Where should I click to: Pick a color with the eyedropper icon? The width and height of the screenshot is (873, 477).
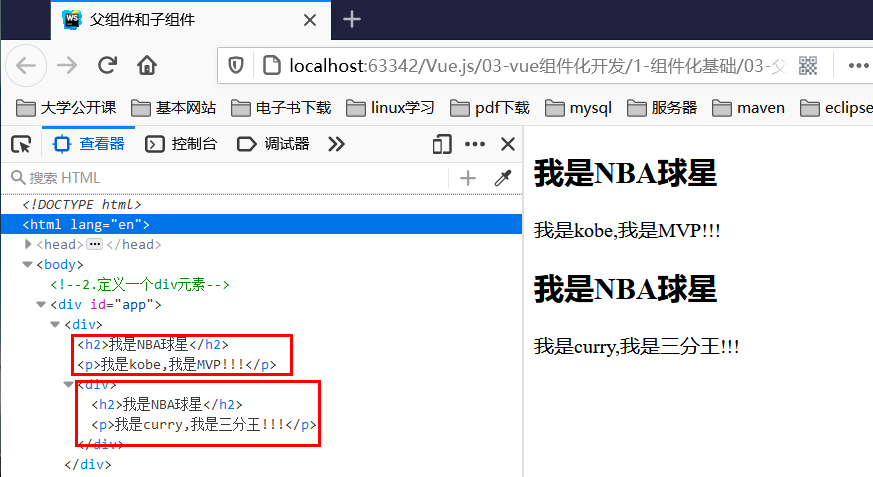503,178
